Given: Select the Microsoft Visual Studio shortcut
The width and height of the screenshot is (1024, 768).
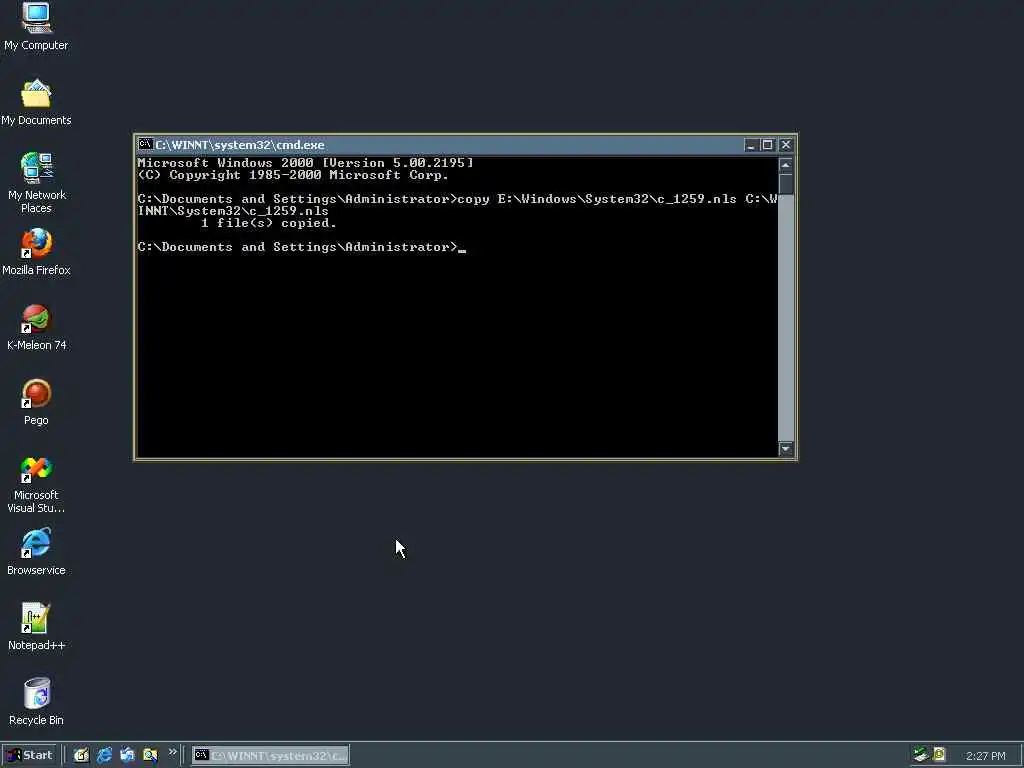Looking at the screenshot, I should [36, 485].
